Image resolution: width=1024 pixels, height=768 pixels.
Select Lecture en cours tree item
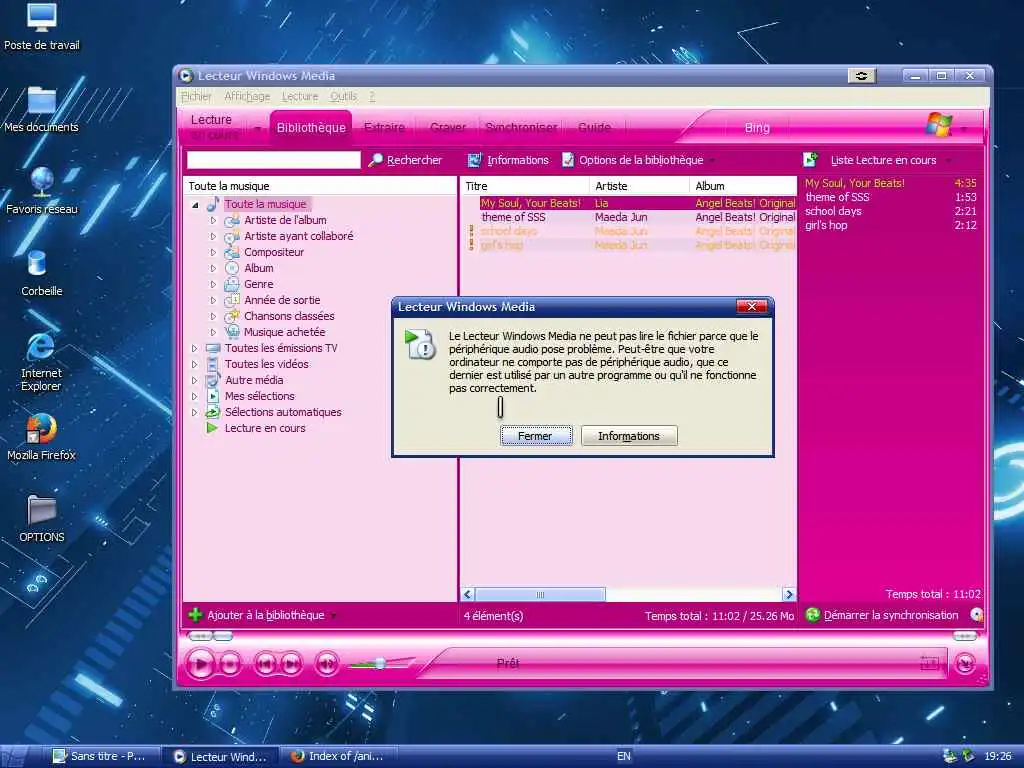265,428
